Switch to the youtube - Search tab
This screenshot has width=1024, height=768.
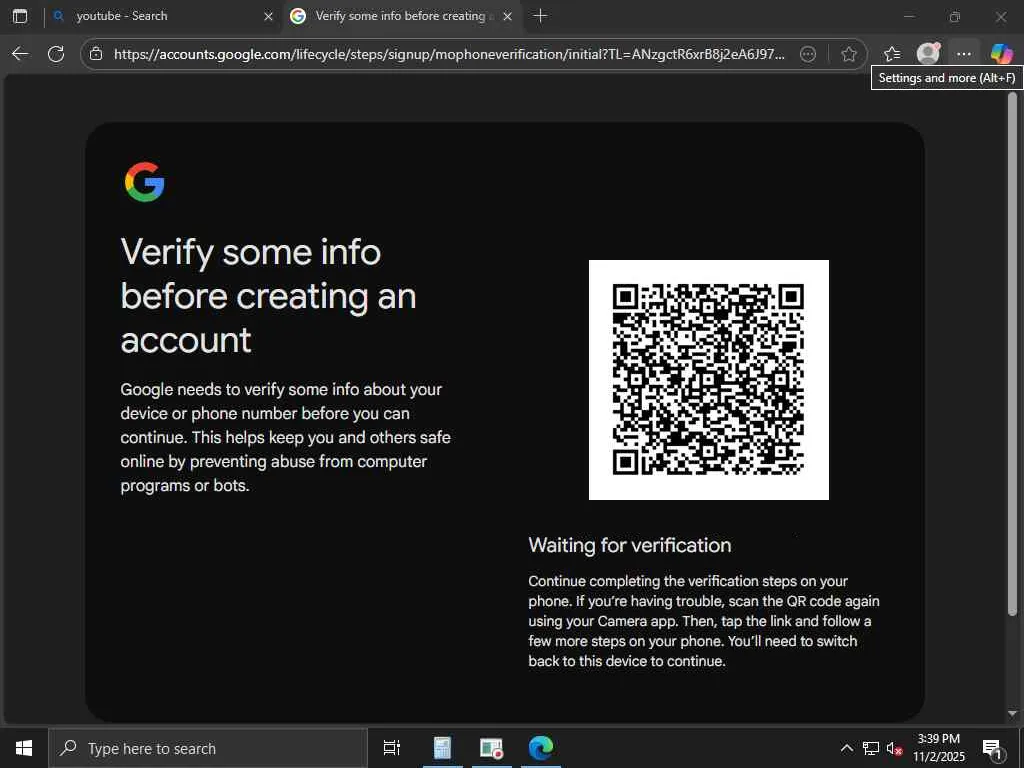(163, 16)
